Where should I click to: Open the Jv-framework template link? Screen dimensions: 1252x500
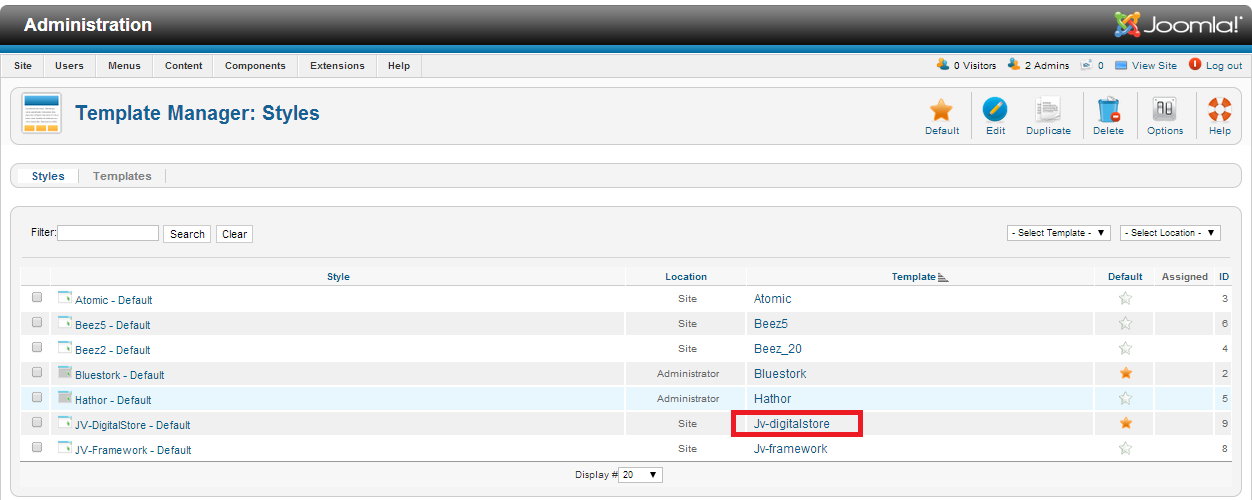coord(791,449)
